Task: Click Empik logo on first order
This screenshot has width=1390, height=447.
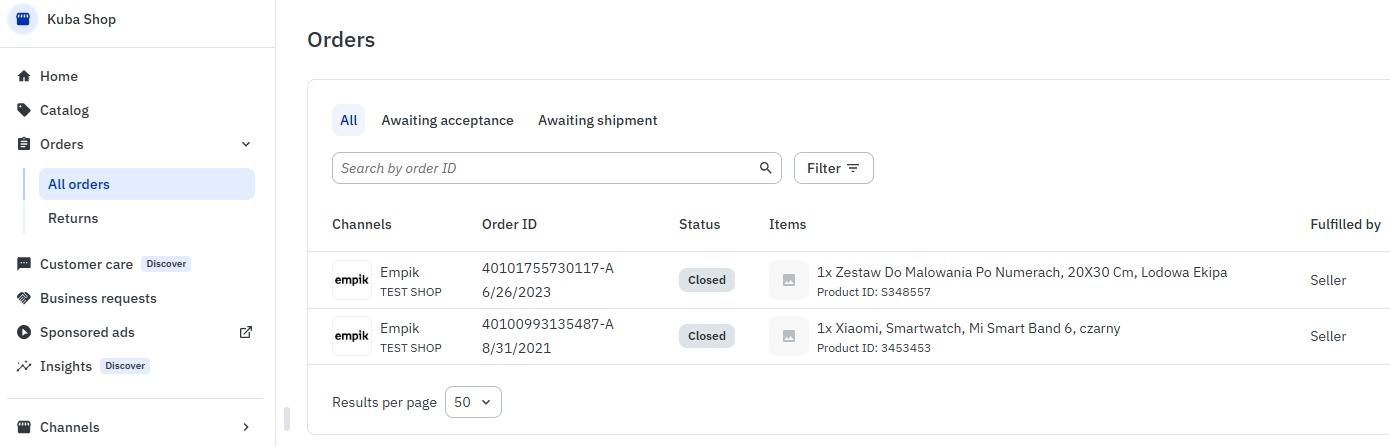Action: [x=351, y=280]
